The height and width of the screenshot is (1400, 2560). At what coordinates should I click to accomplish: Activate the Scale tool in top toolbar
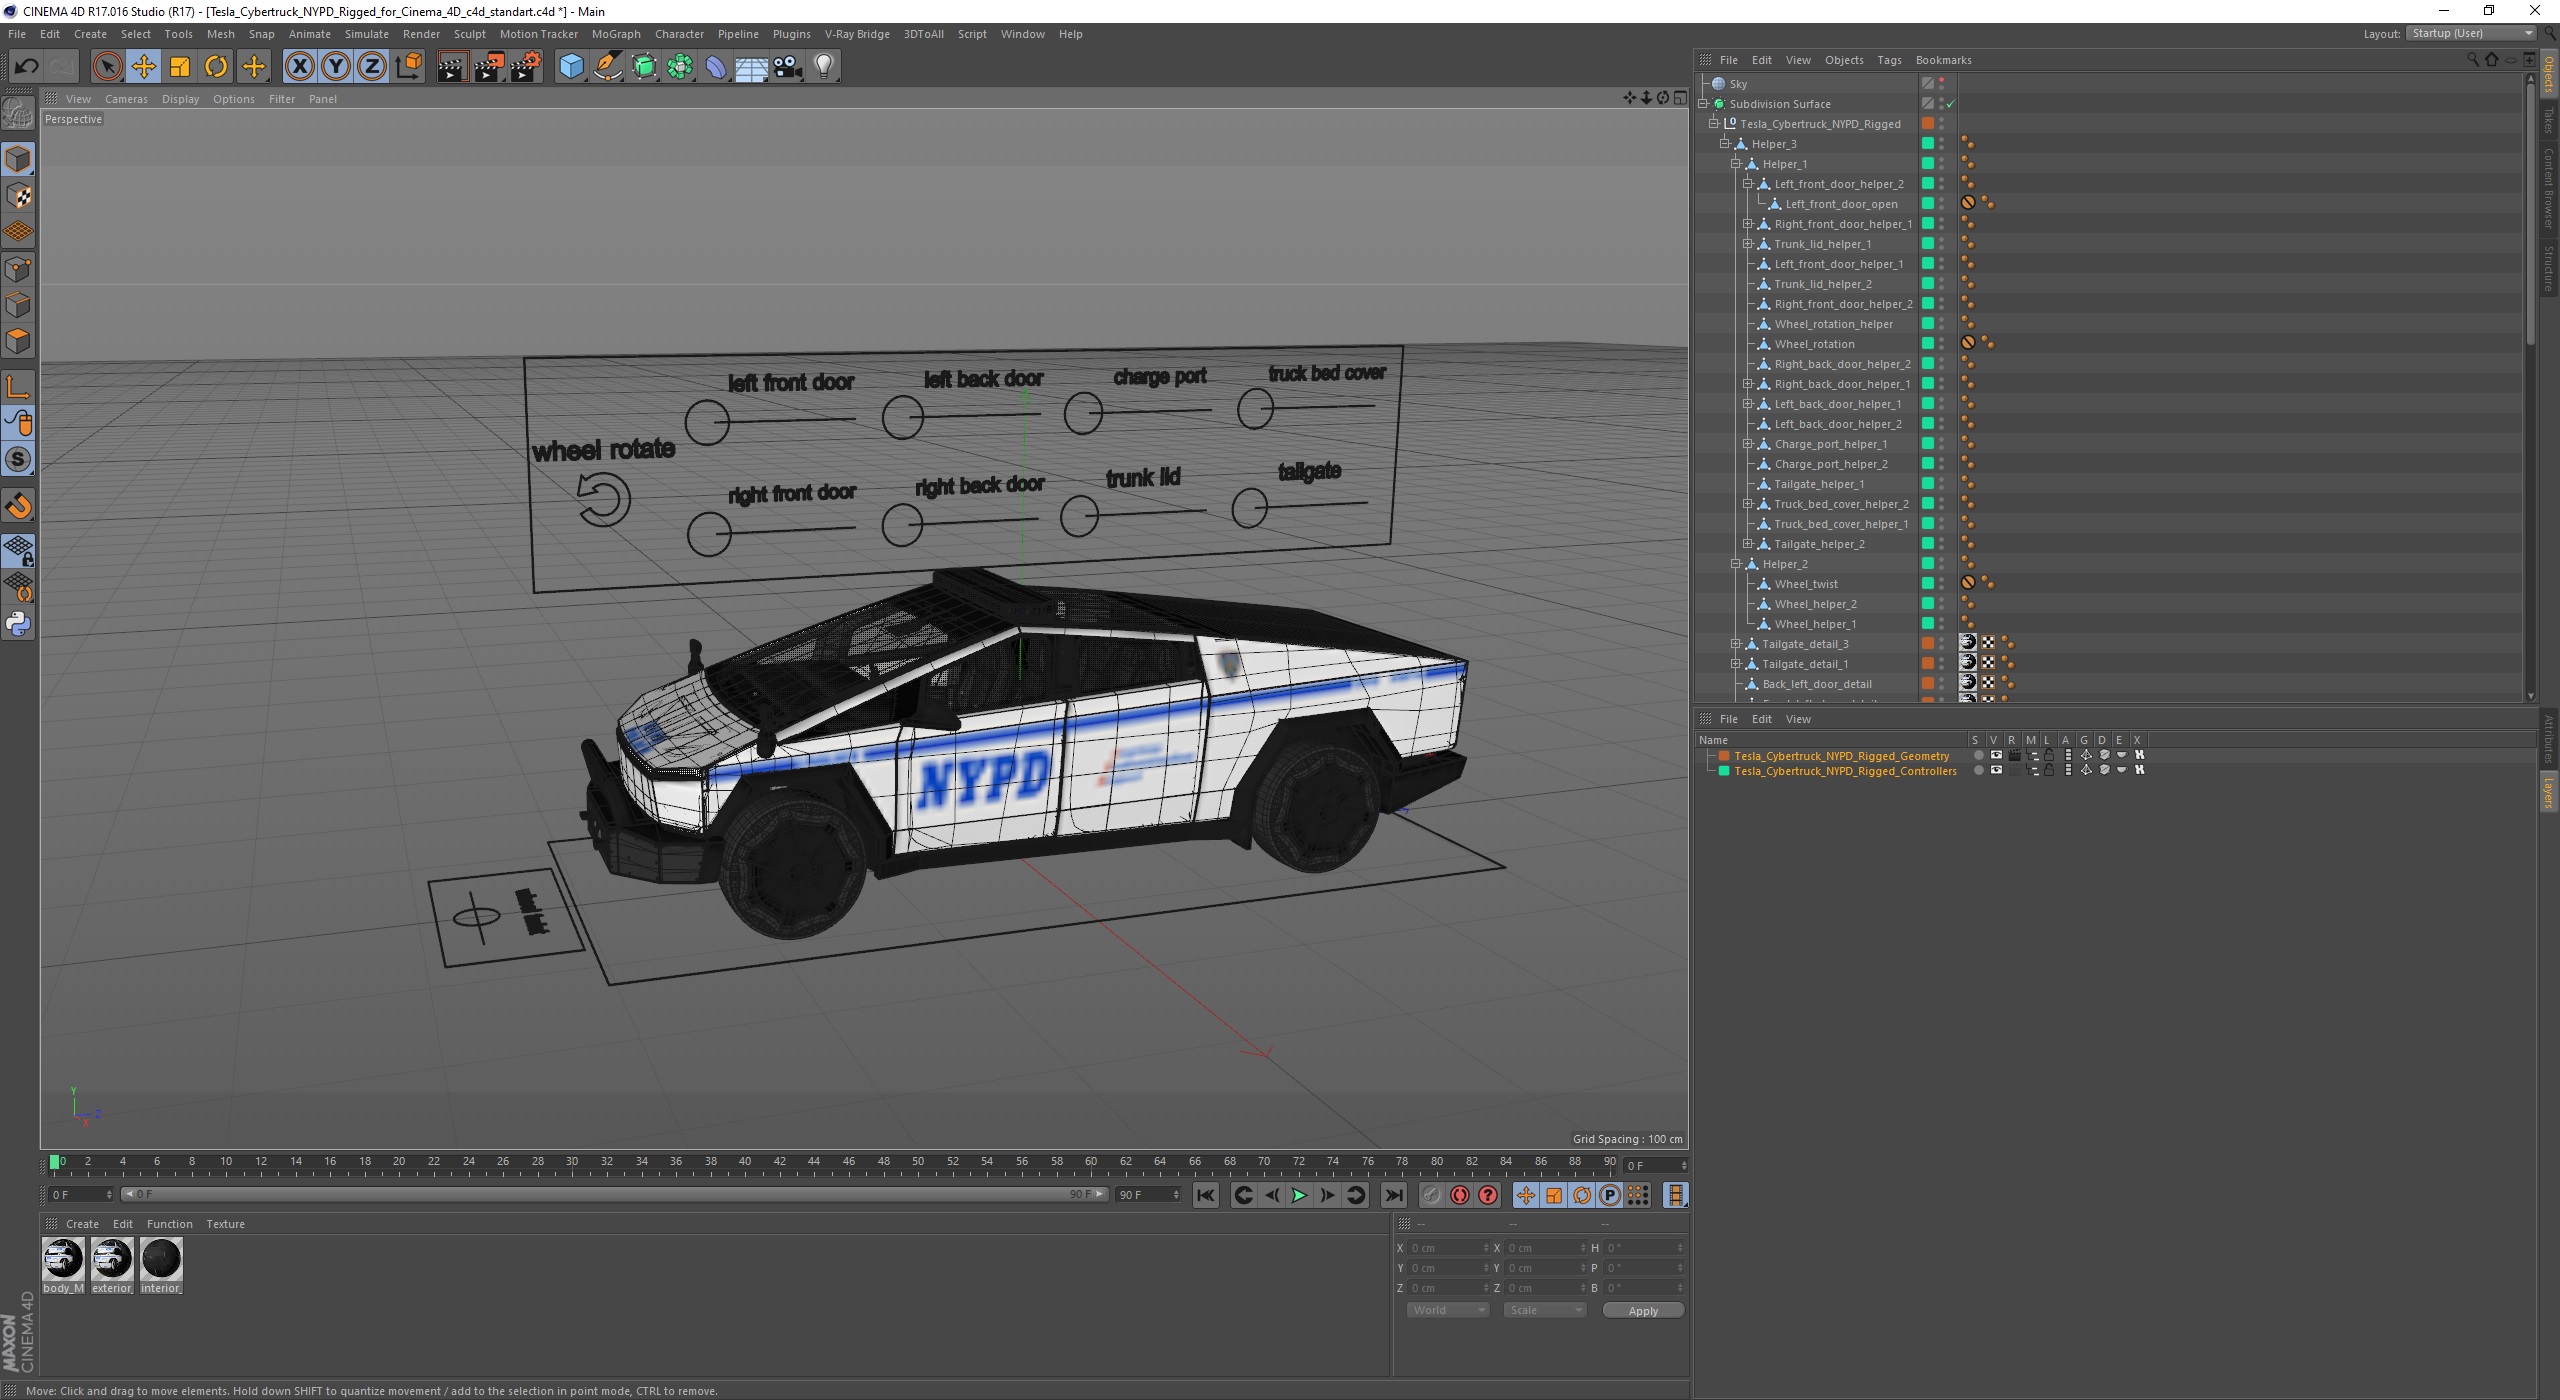click(180, 67)
